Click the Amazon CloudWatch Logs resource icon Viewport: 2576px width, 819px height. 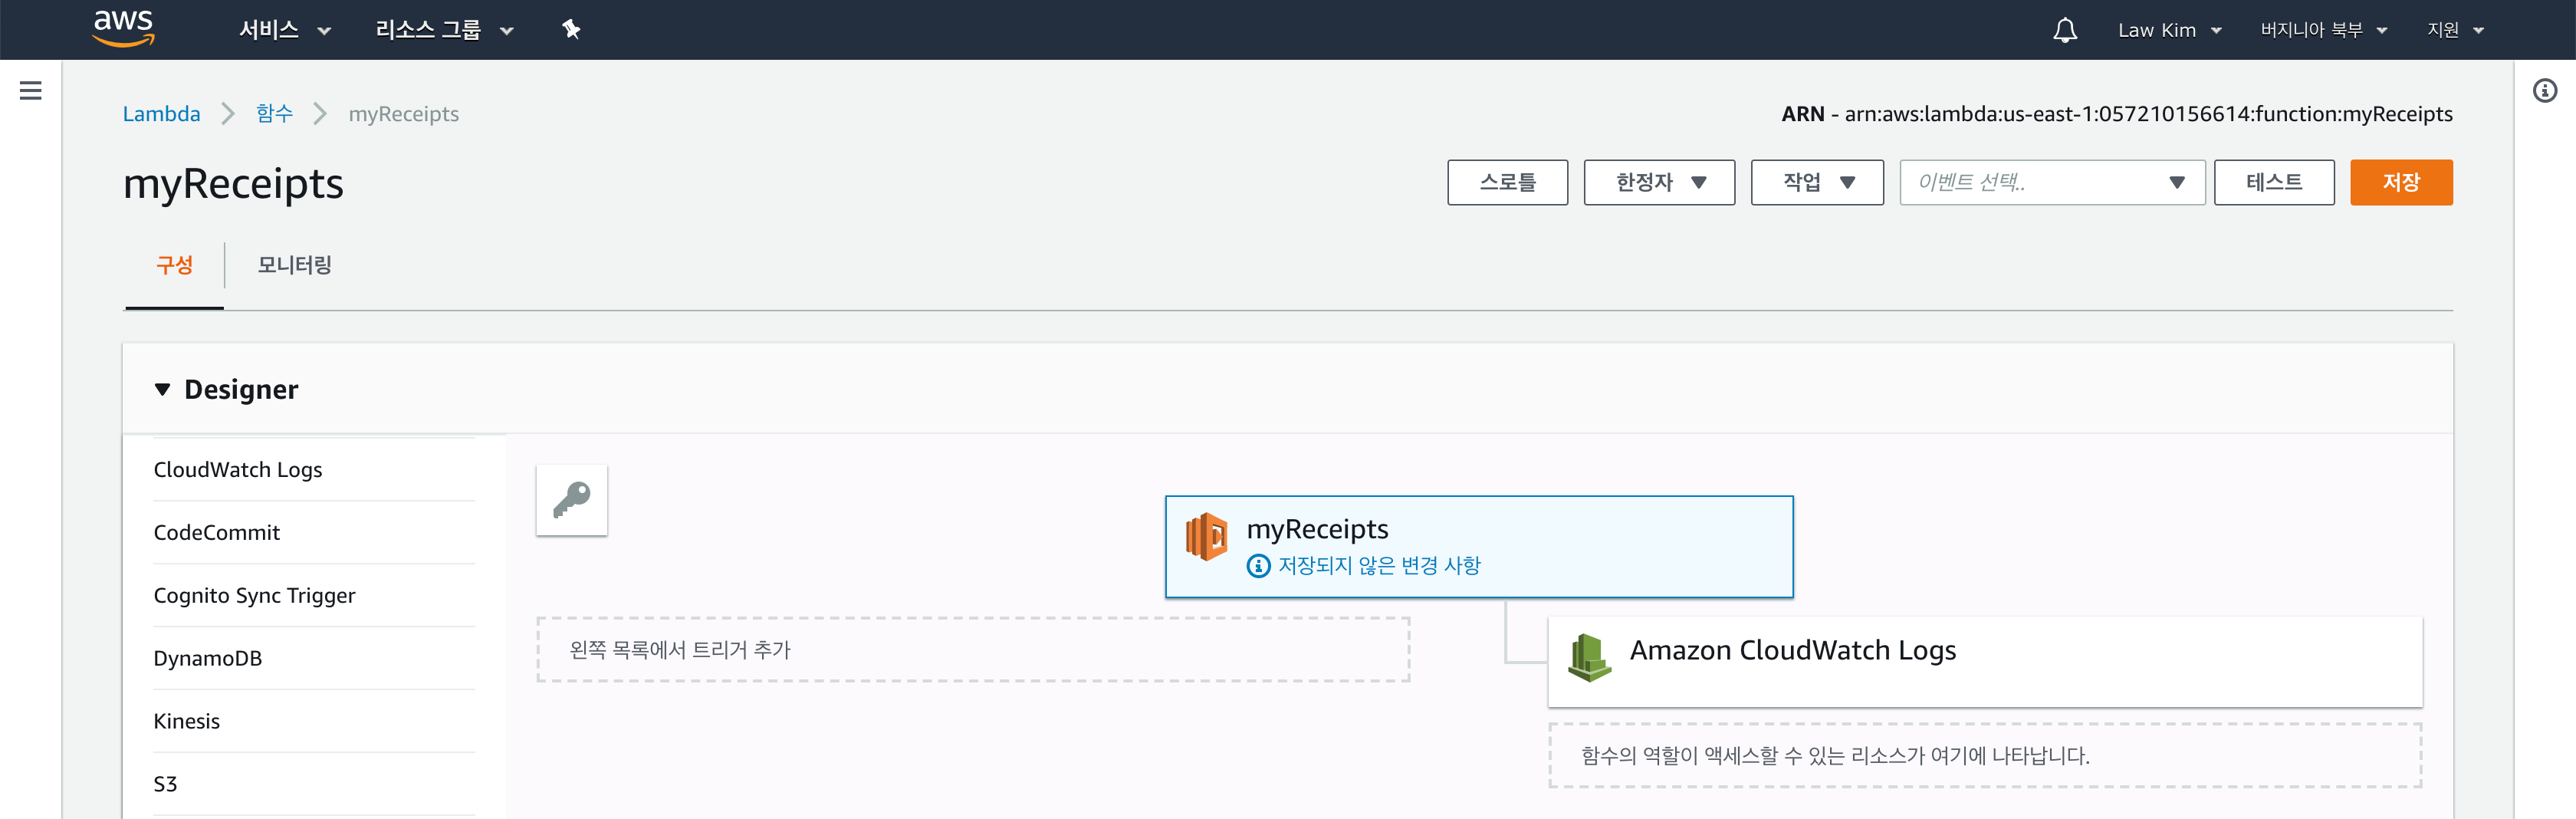pos(1589,657)
